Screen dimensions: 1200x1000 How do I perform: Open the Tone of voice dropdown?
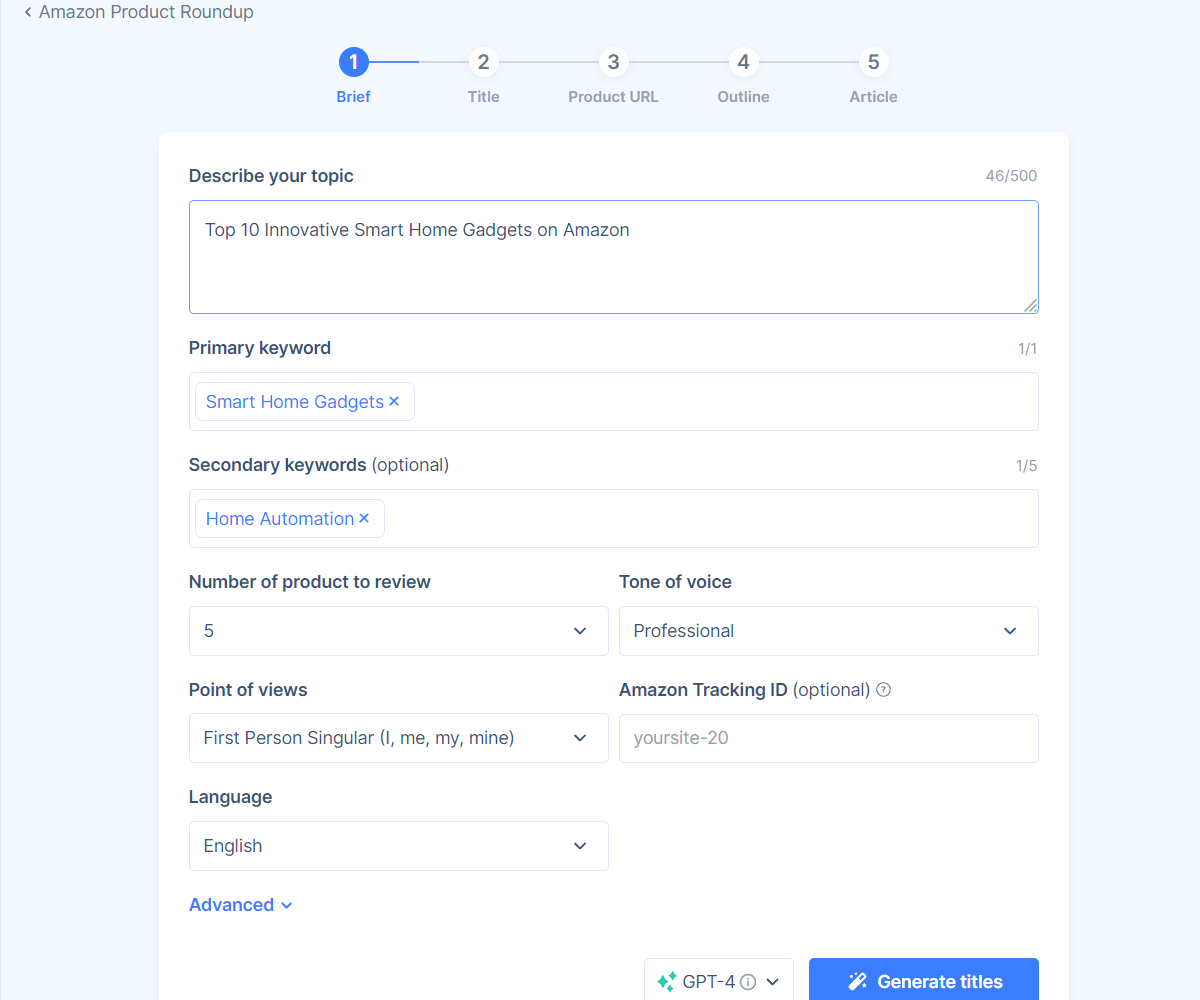828,631
